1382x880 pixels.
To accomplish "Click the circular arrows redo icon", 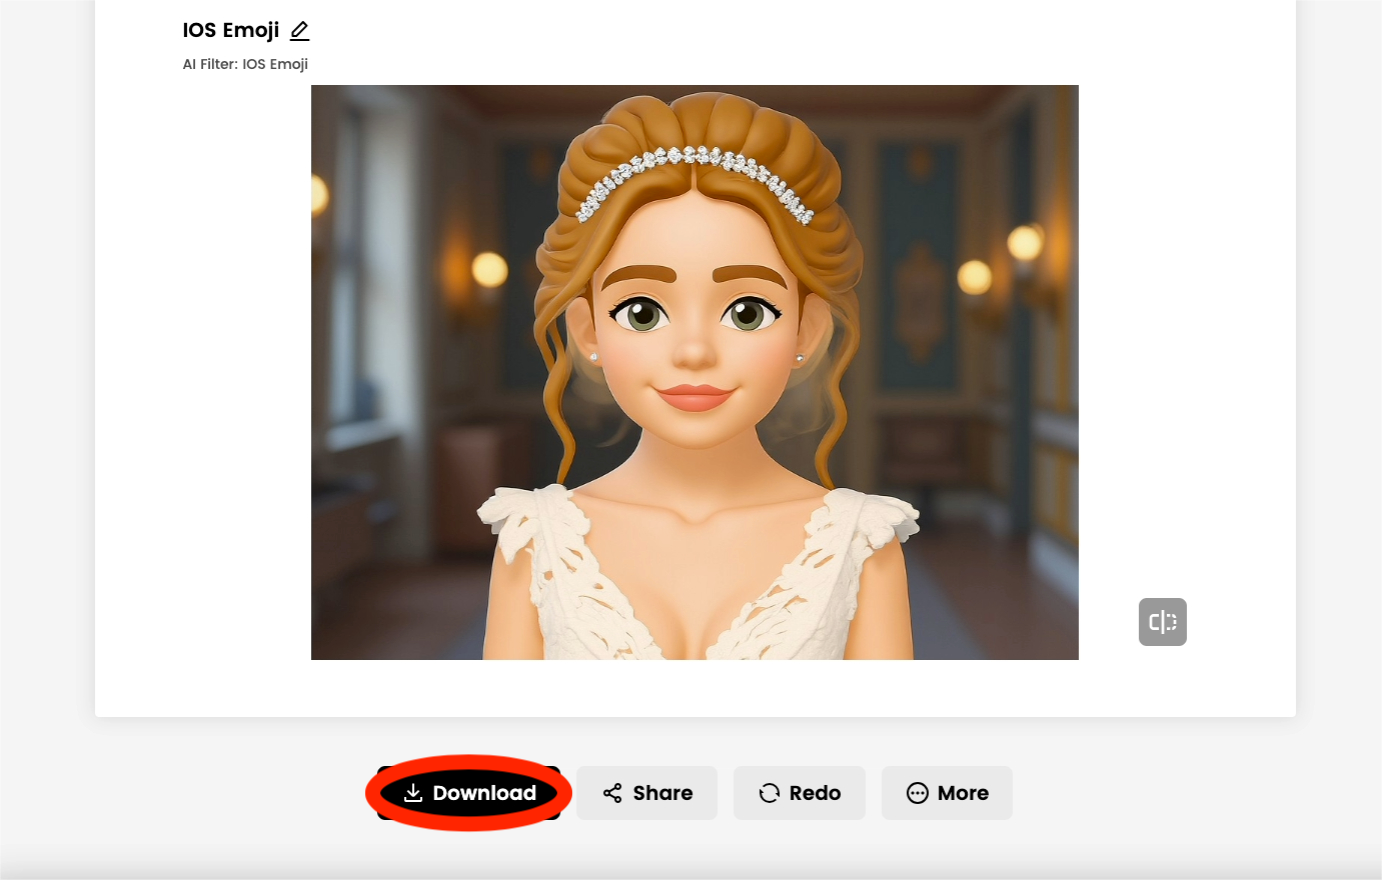I will tap(769, 793).
